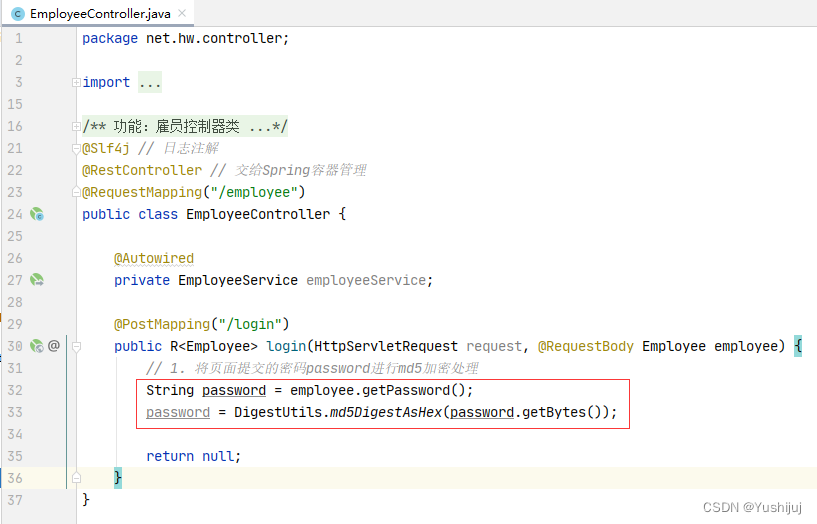
Task: Click autowired dependency gutter icon on line 27
Action: (x=36, y=280)
